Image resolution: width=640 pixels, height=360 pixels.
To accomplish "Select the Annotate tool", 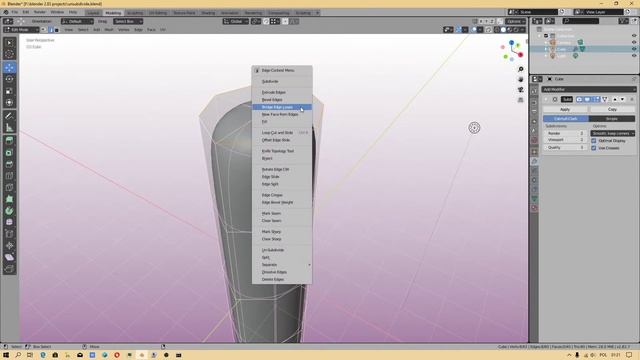I will [x=9, y=116].
